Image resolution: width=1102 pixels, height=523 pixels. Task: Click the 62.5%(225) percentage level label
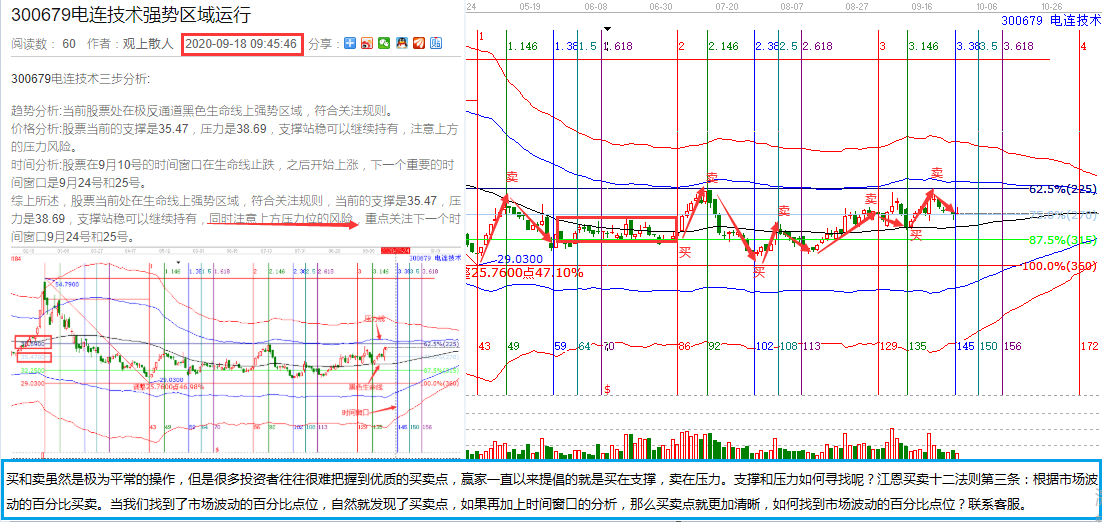point(1062,188)
